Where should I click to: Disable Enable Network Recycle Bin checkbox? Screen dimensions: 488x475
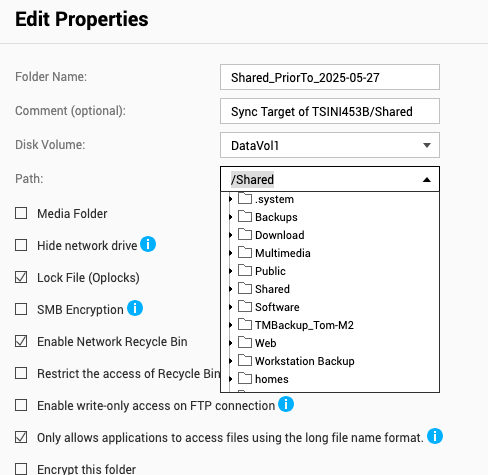point(21,341)
